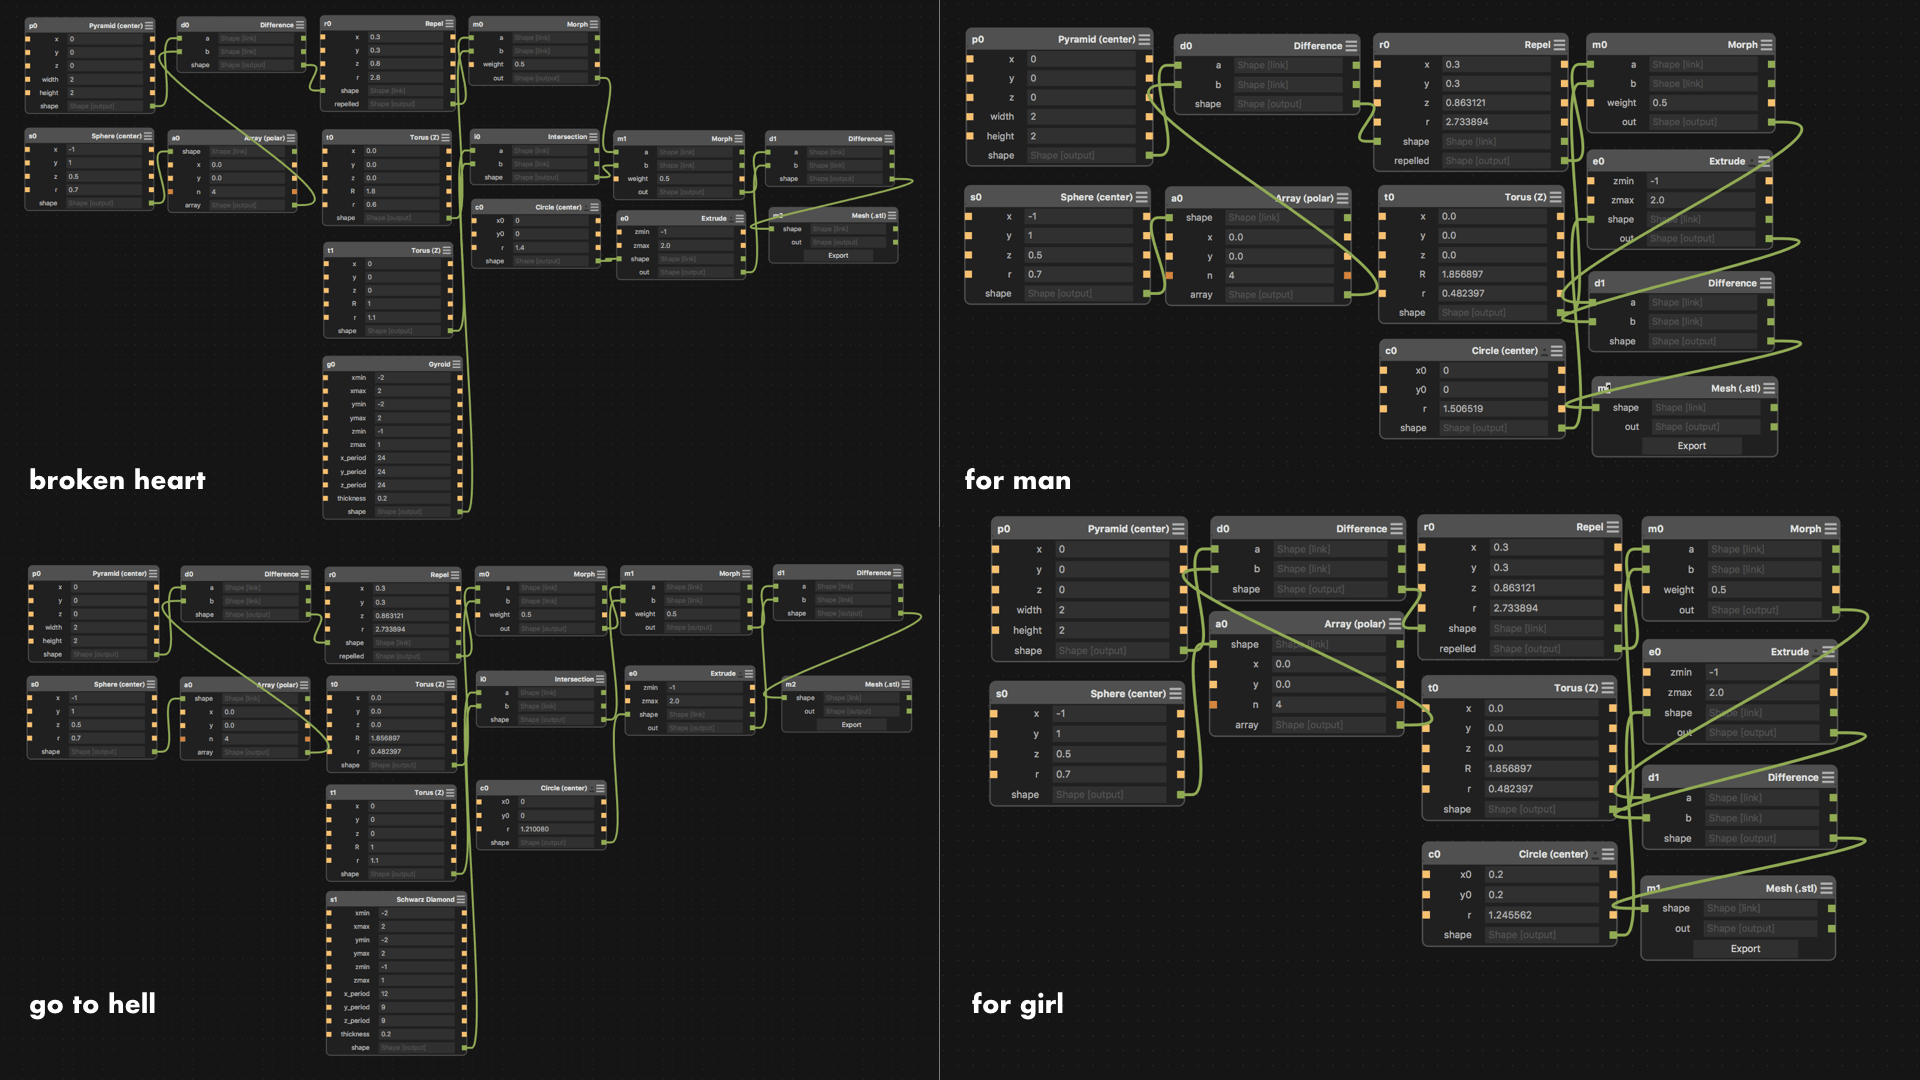Viewport: 1920px width, 1080px height.
Task: Open Torus (Z) menu icon in 'for man' graph
Action: (1556, 198)
